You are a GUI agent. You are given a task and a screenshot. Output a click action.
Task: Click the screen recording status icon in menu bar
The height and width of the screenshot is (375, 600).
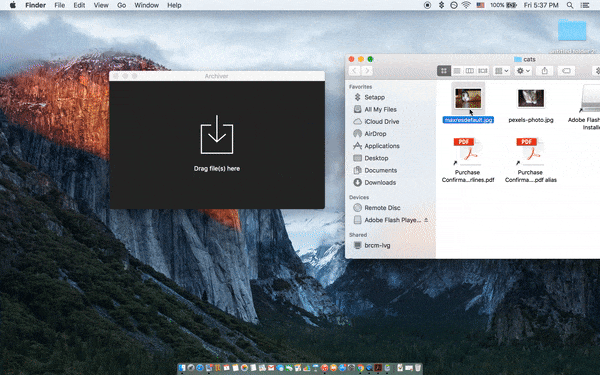[x=427, y=5]
